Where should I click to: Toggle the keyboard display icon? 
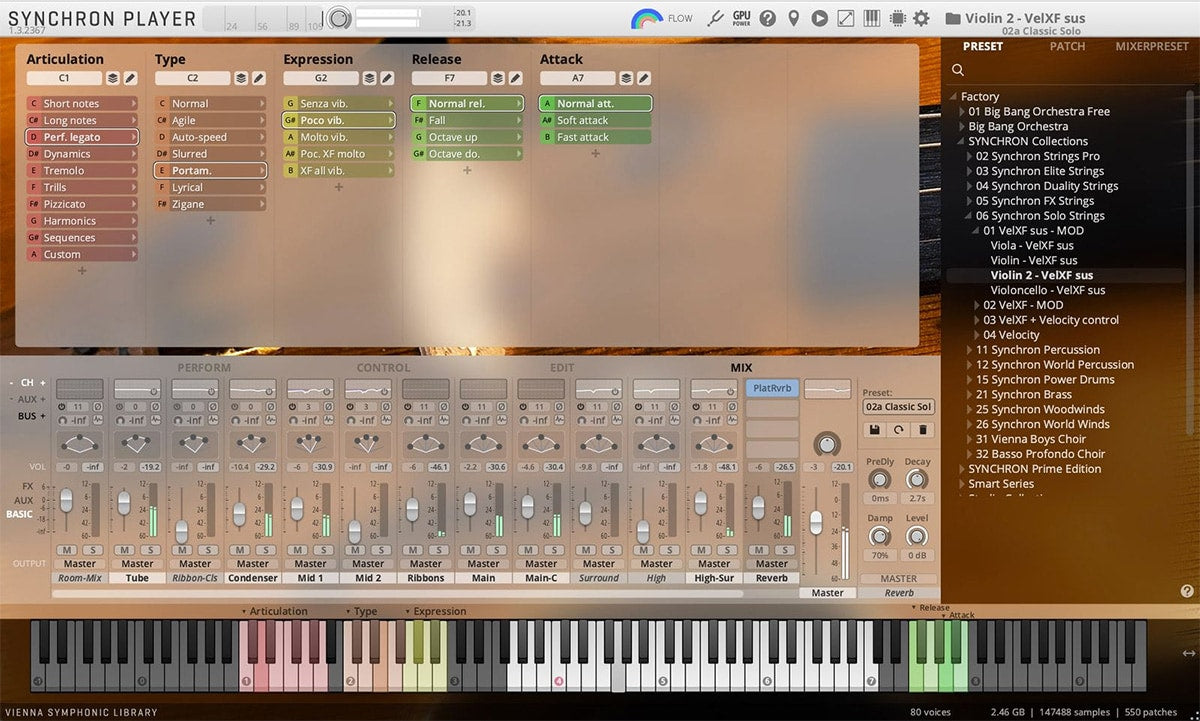(872, 18)
